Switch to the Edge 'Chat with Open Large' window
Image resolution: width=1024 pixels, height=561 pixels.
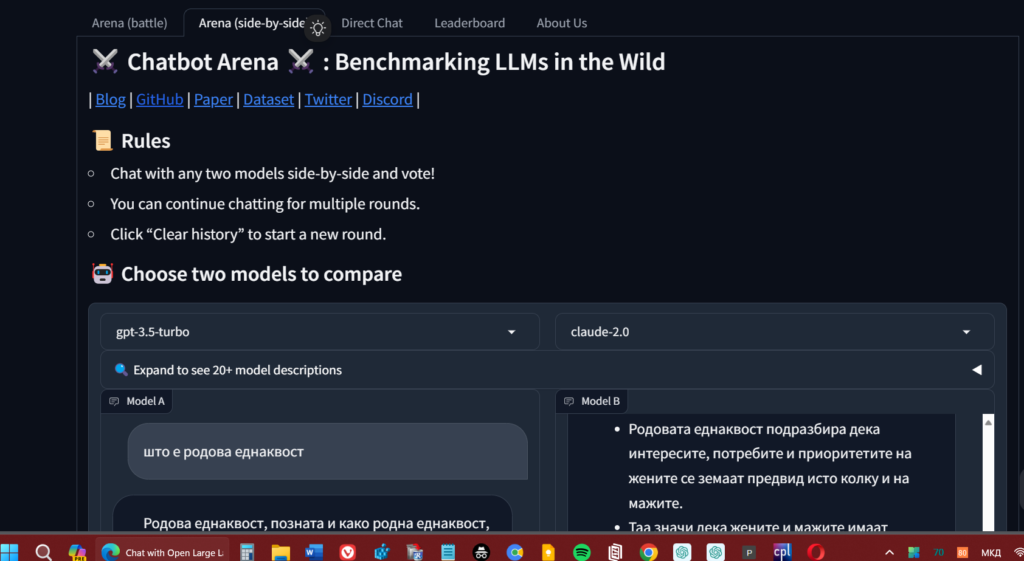(x=163, y=553)
